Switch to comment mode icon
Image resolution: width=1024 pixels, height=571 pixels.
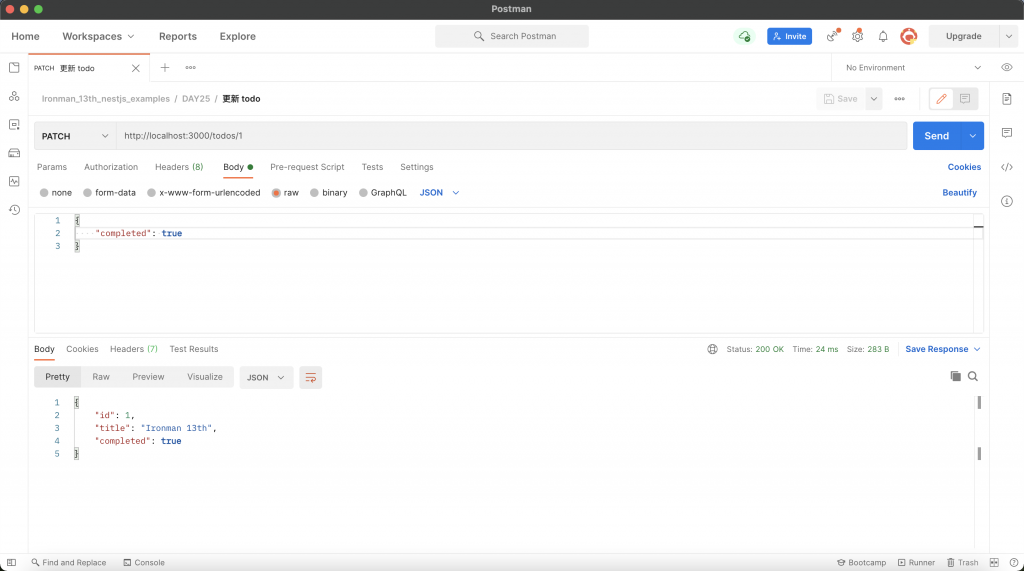click(x=965, y=99)
